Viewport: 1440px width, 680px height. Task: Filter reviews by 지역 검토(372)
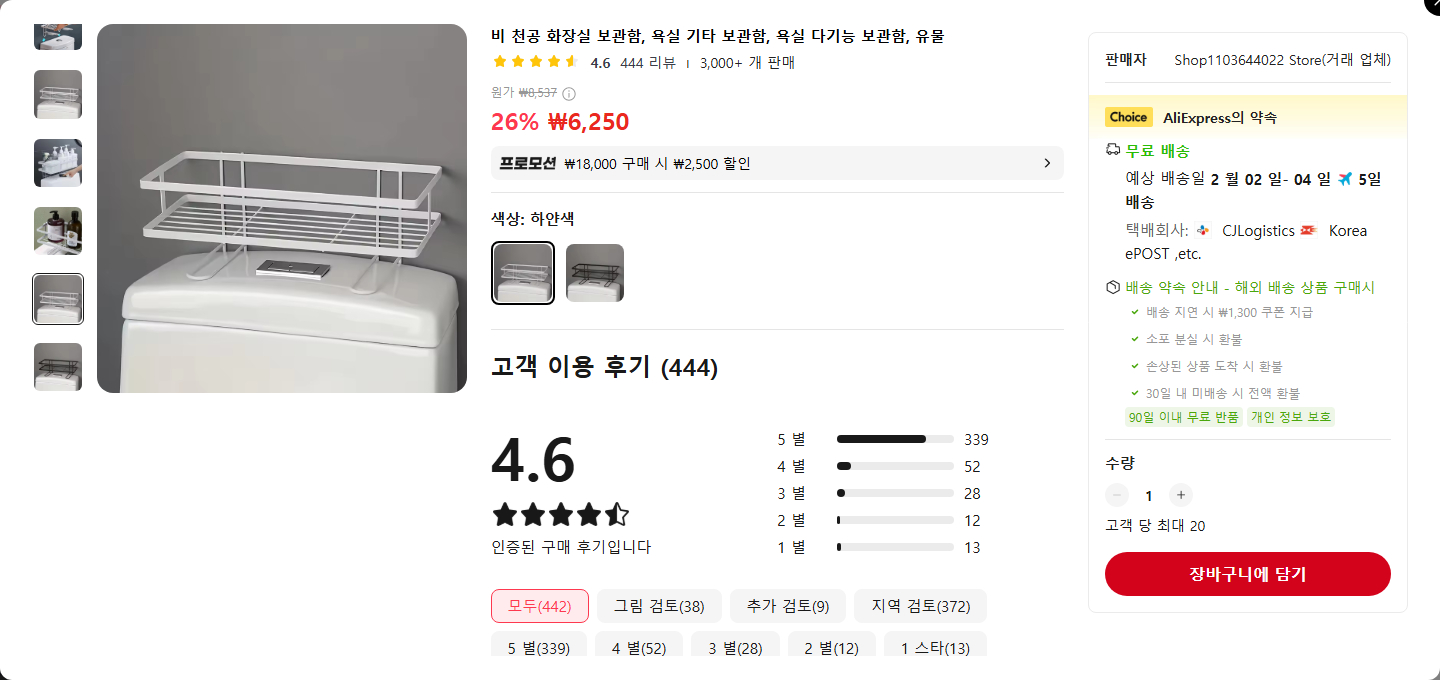(921, 606)
